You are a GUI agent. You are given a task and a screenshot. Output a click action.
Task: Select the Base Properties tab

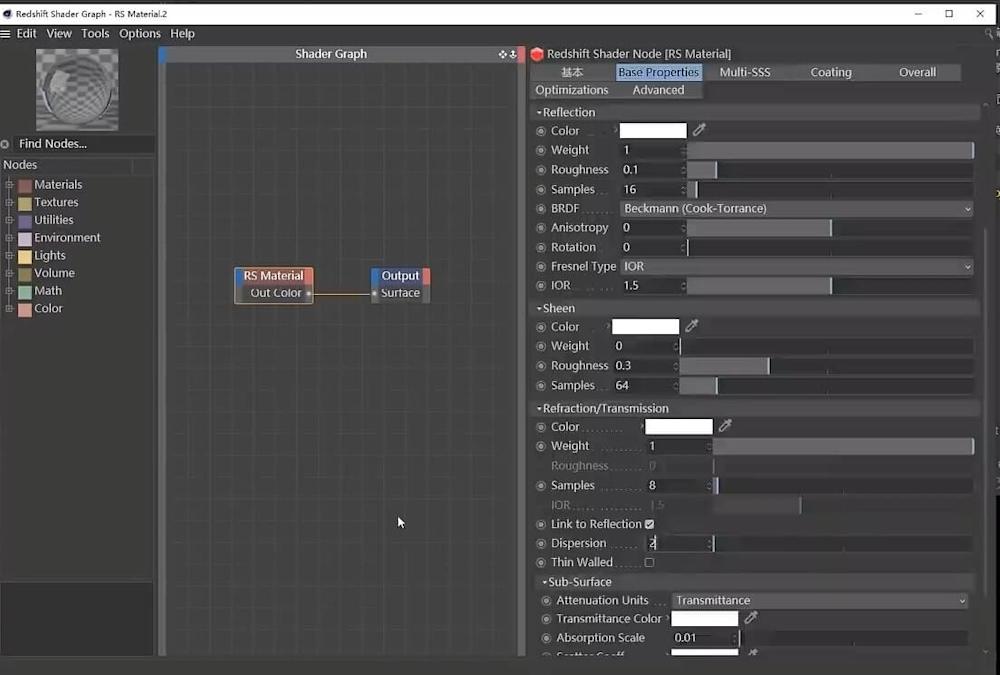point(658,72)
